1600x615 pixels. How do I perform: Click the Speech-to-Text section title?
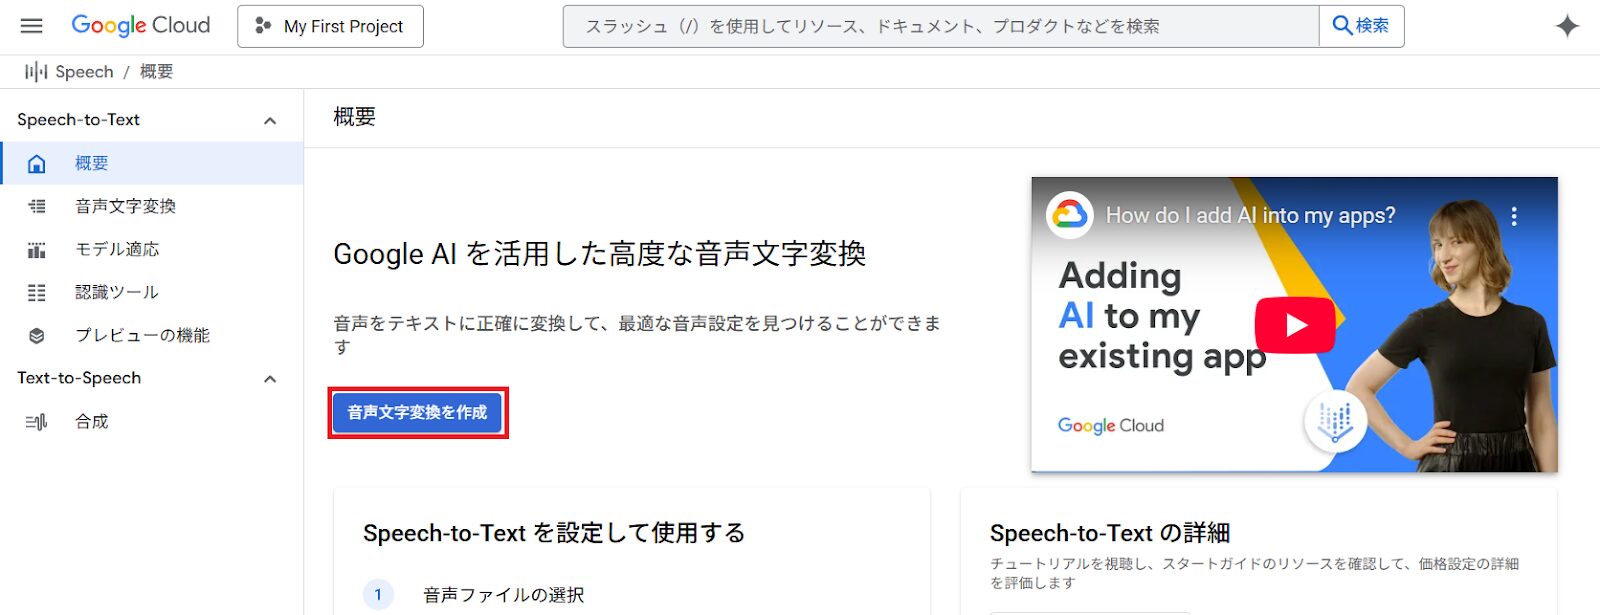(78, 120)
